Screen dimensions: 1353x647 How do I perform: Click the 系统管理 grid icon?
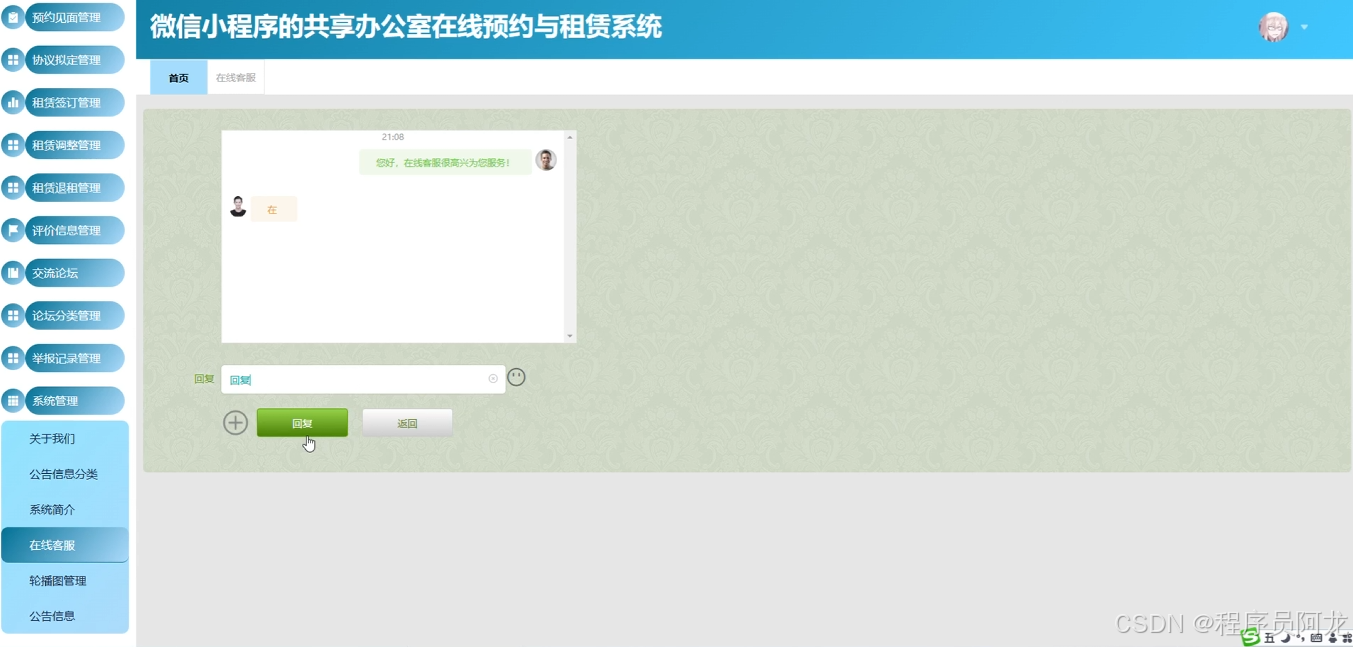tap(13, 401)
